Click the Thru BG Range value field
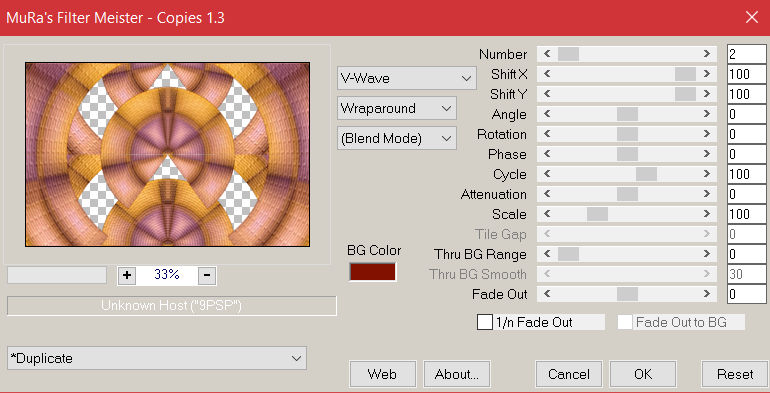This screenshot has height=393, width=770. (x=746, y=254)
